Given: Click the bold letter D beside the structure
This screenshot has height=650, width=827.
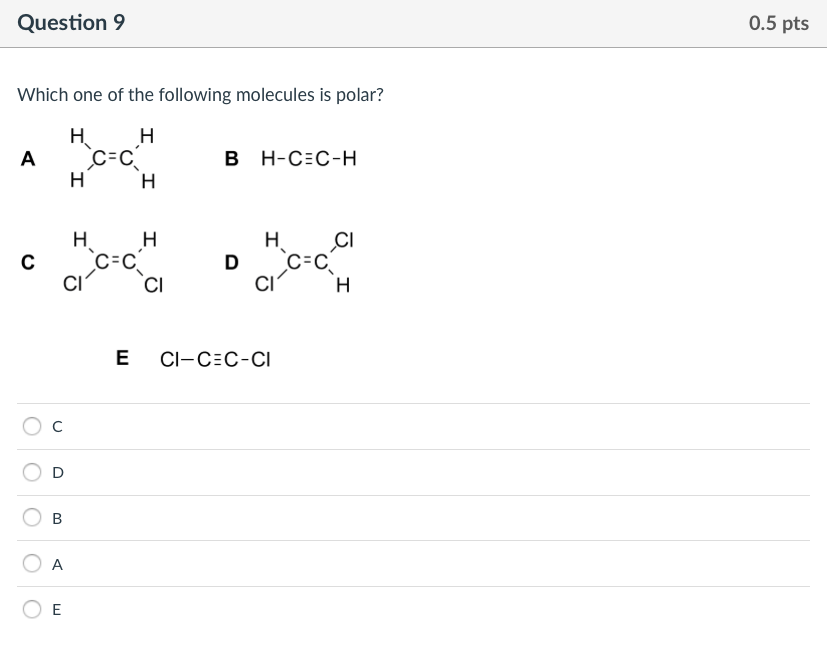Looking at the screenshot, I should click(232, 263).
